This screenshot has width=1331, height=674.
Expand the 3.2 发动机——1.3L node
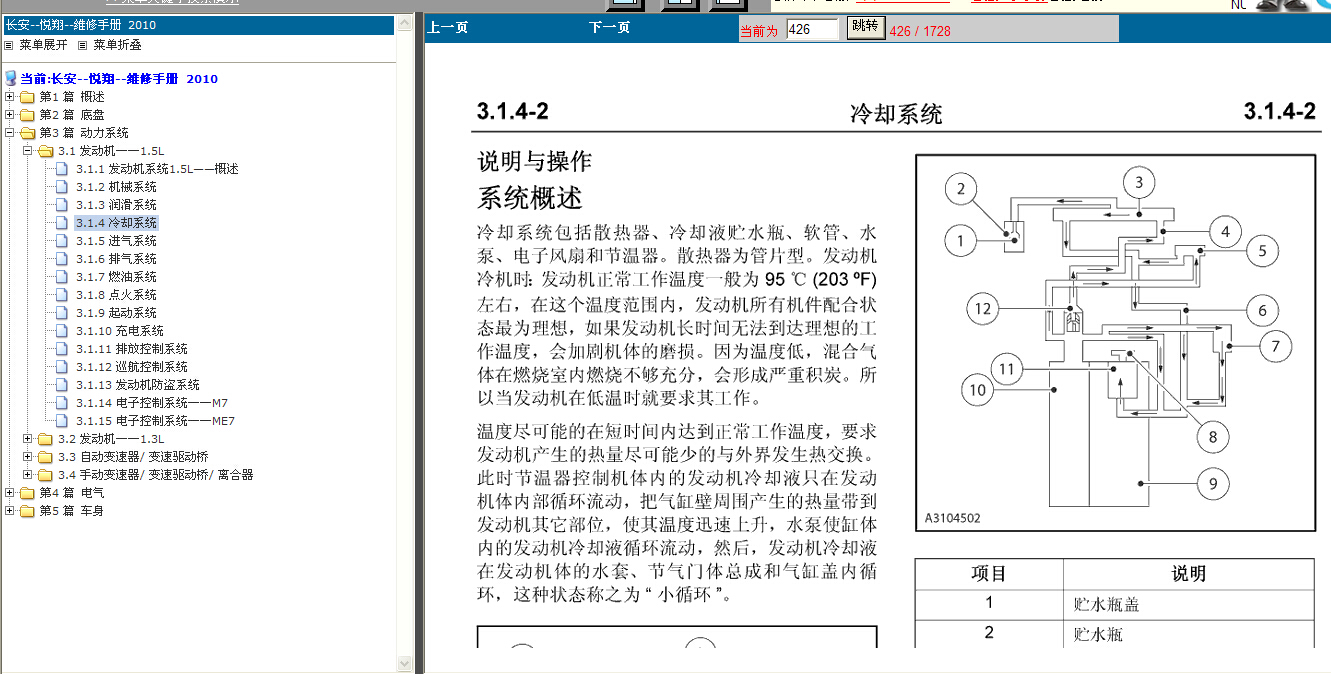point(28,439)
